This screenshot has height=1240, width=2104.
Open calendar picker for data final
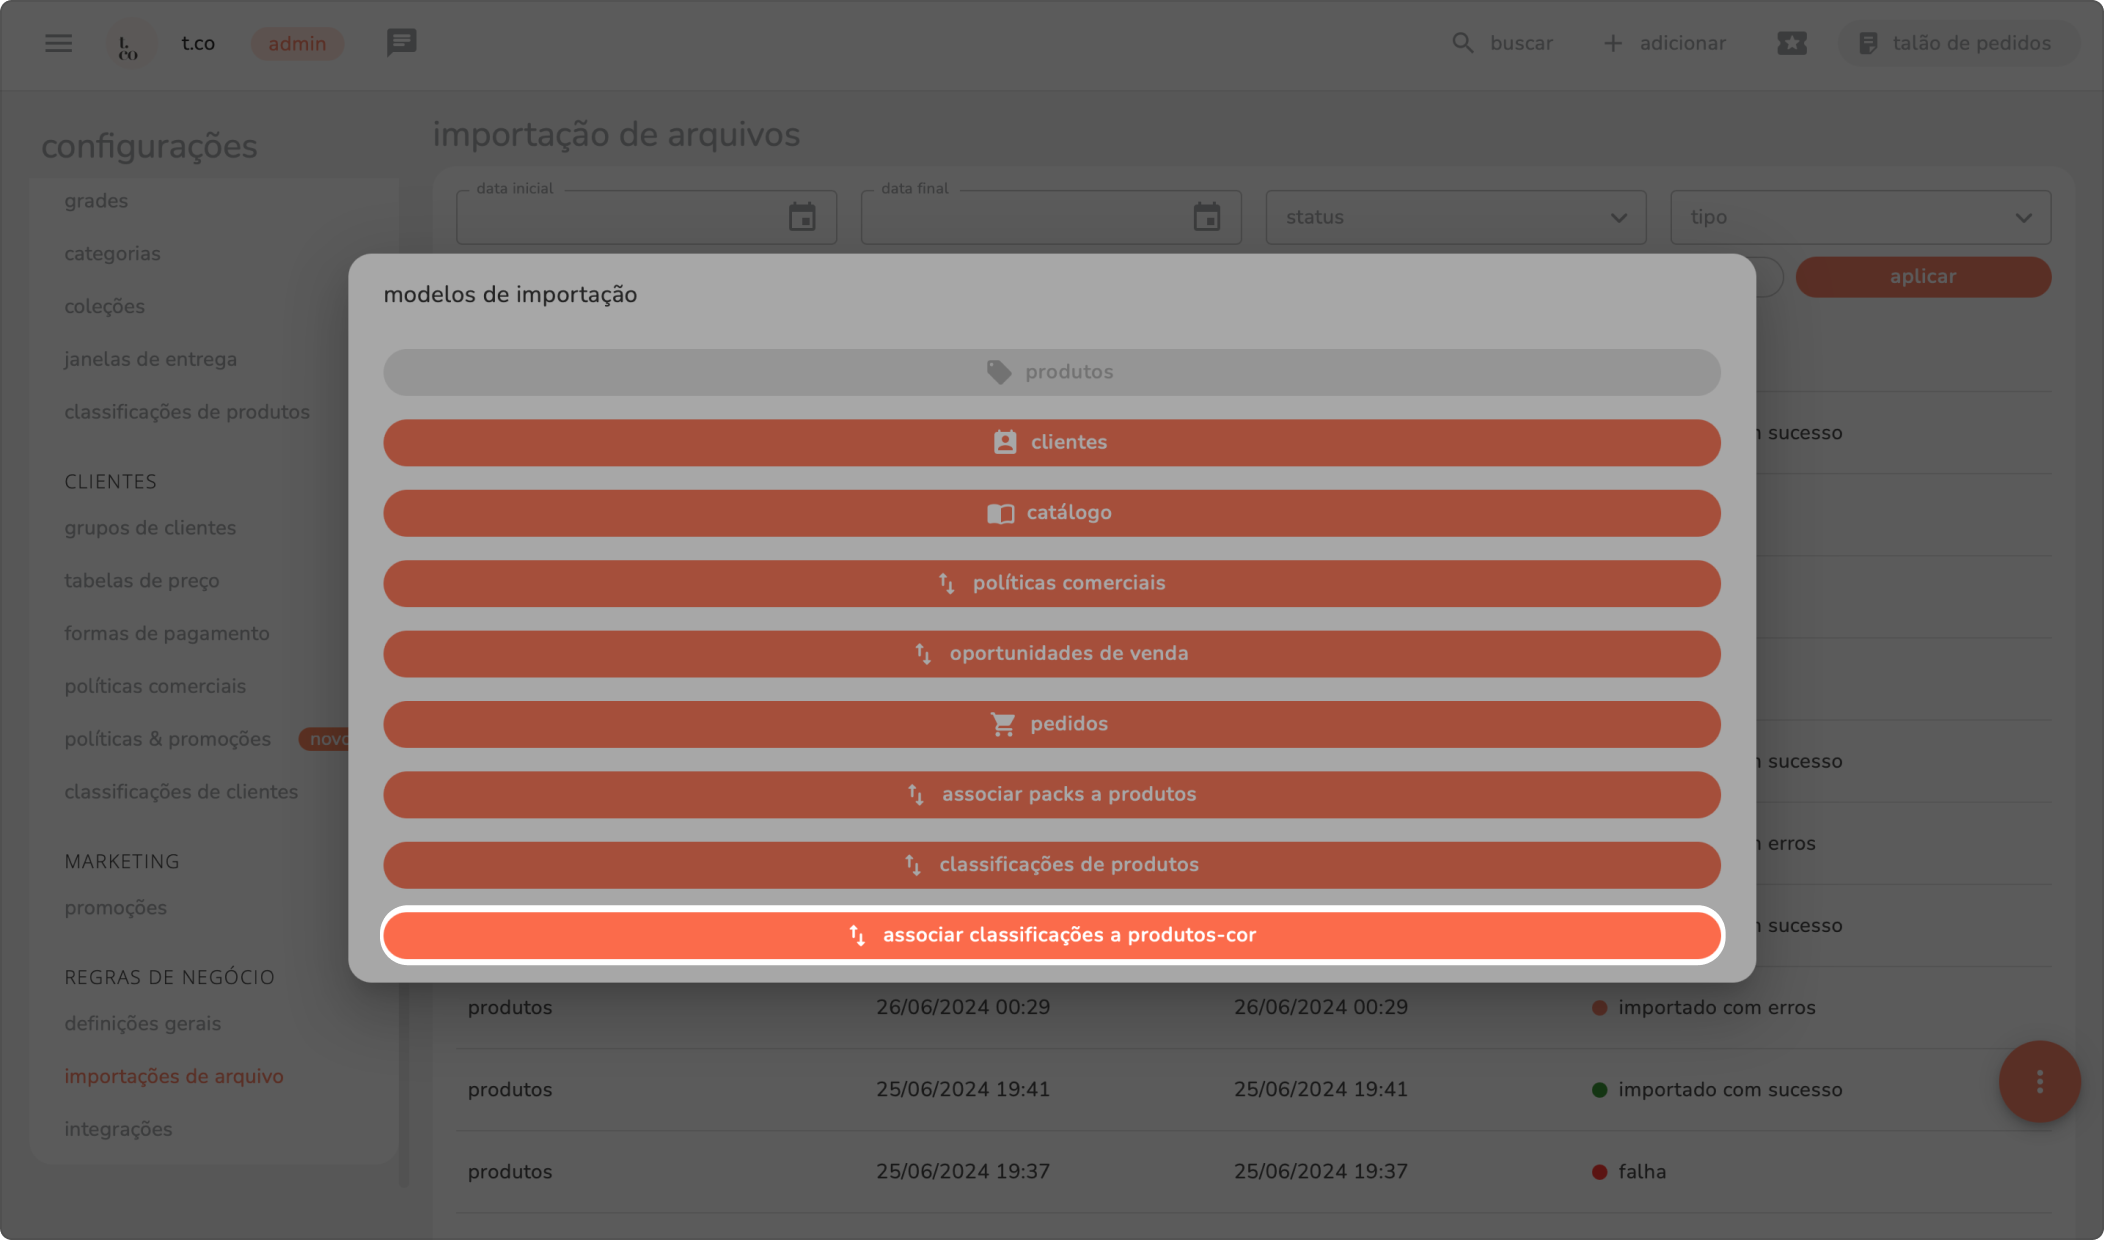click(x=1207, y=217)
